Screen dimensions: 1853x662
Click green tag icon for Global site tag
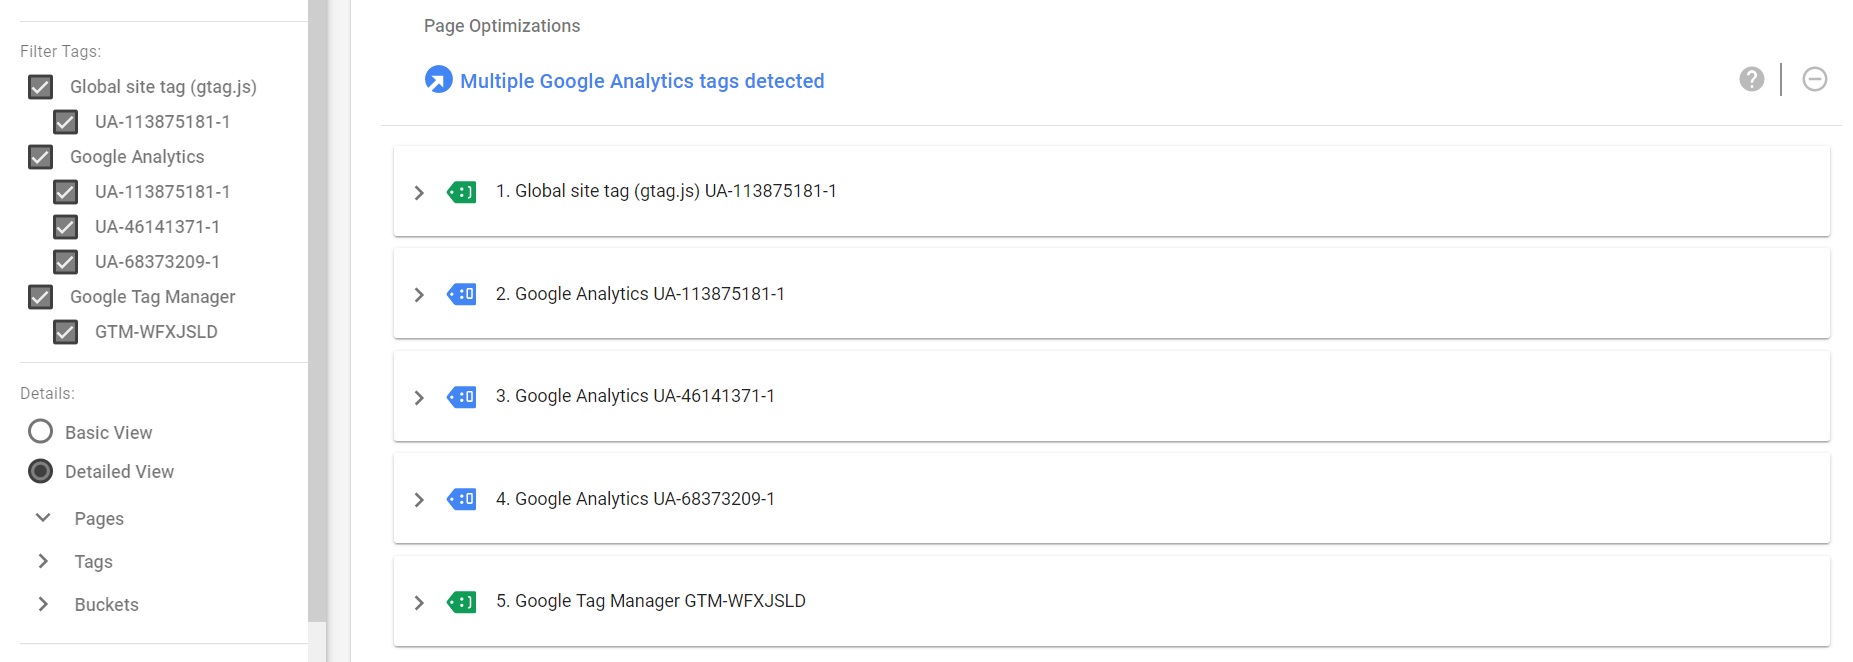click(461, 192)
